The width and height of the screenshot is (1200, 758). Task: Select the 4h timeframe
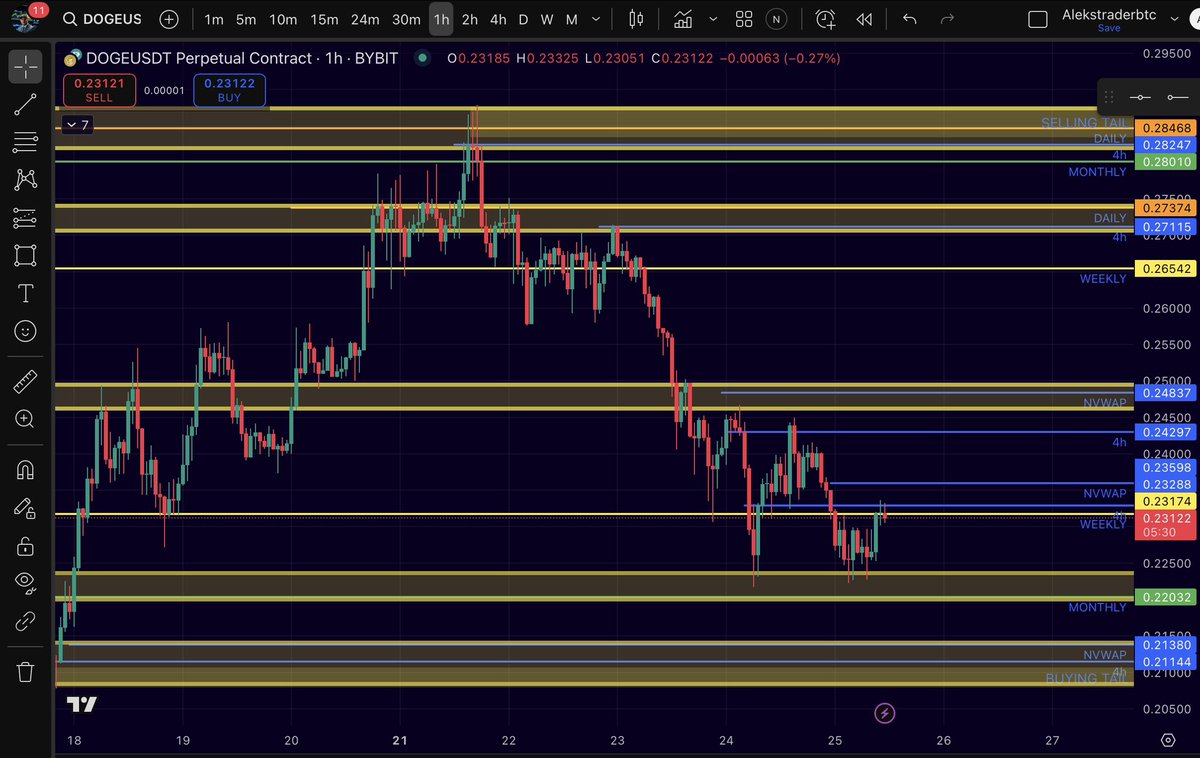pos(498,19)
